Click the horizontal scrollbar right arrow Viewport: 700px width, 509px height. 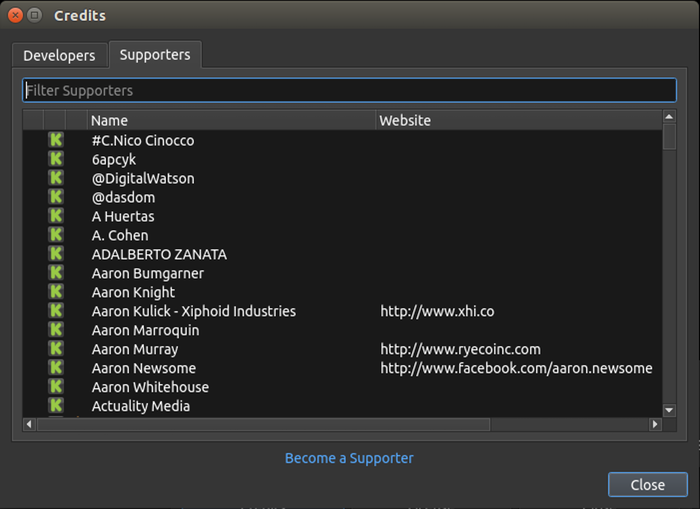click(655, 424)
